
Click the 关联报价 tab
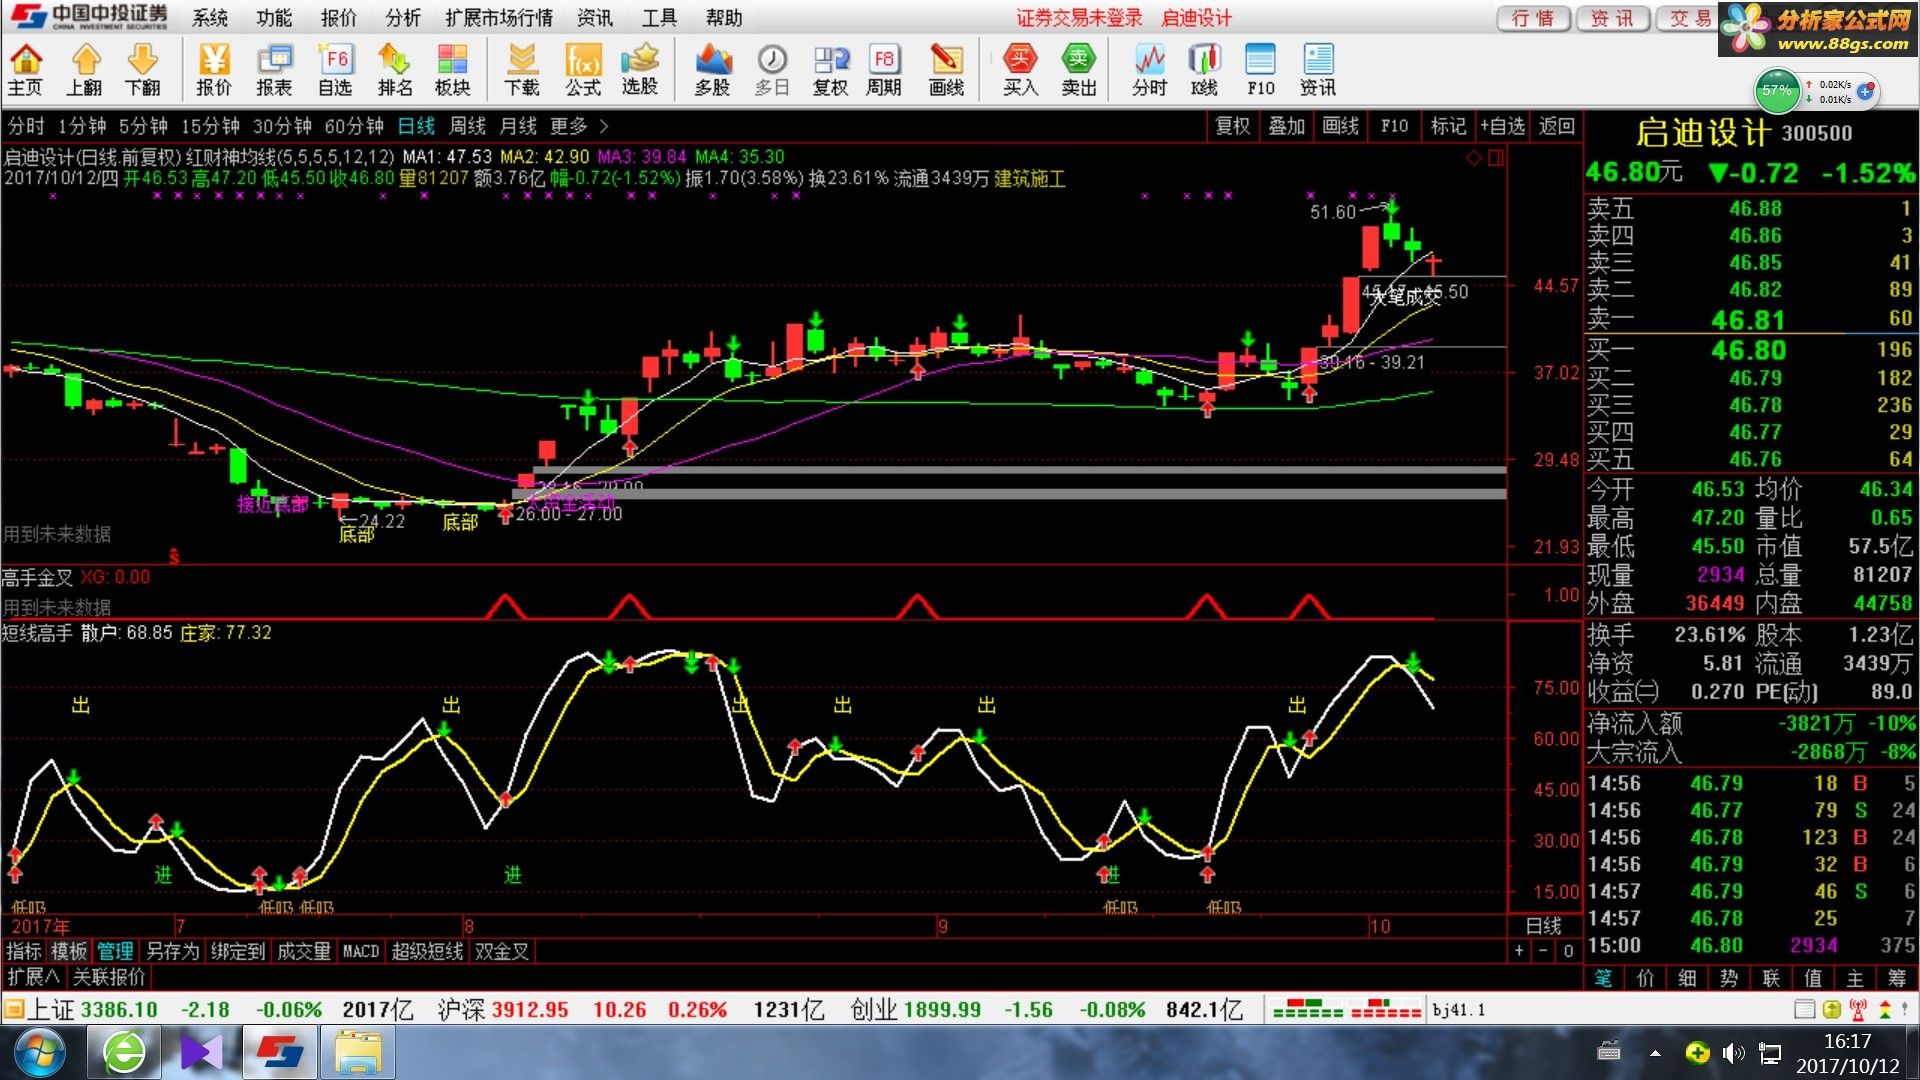tap(109, 977)
